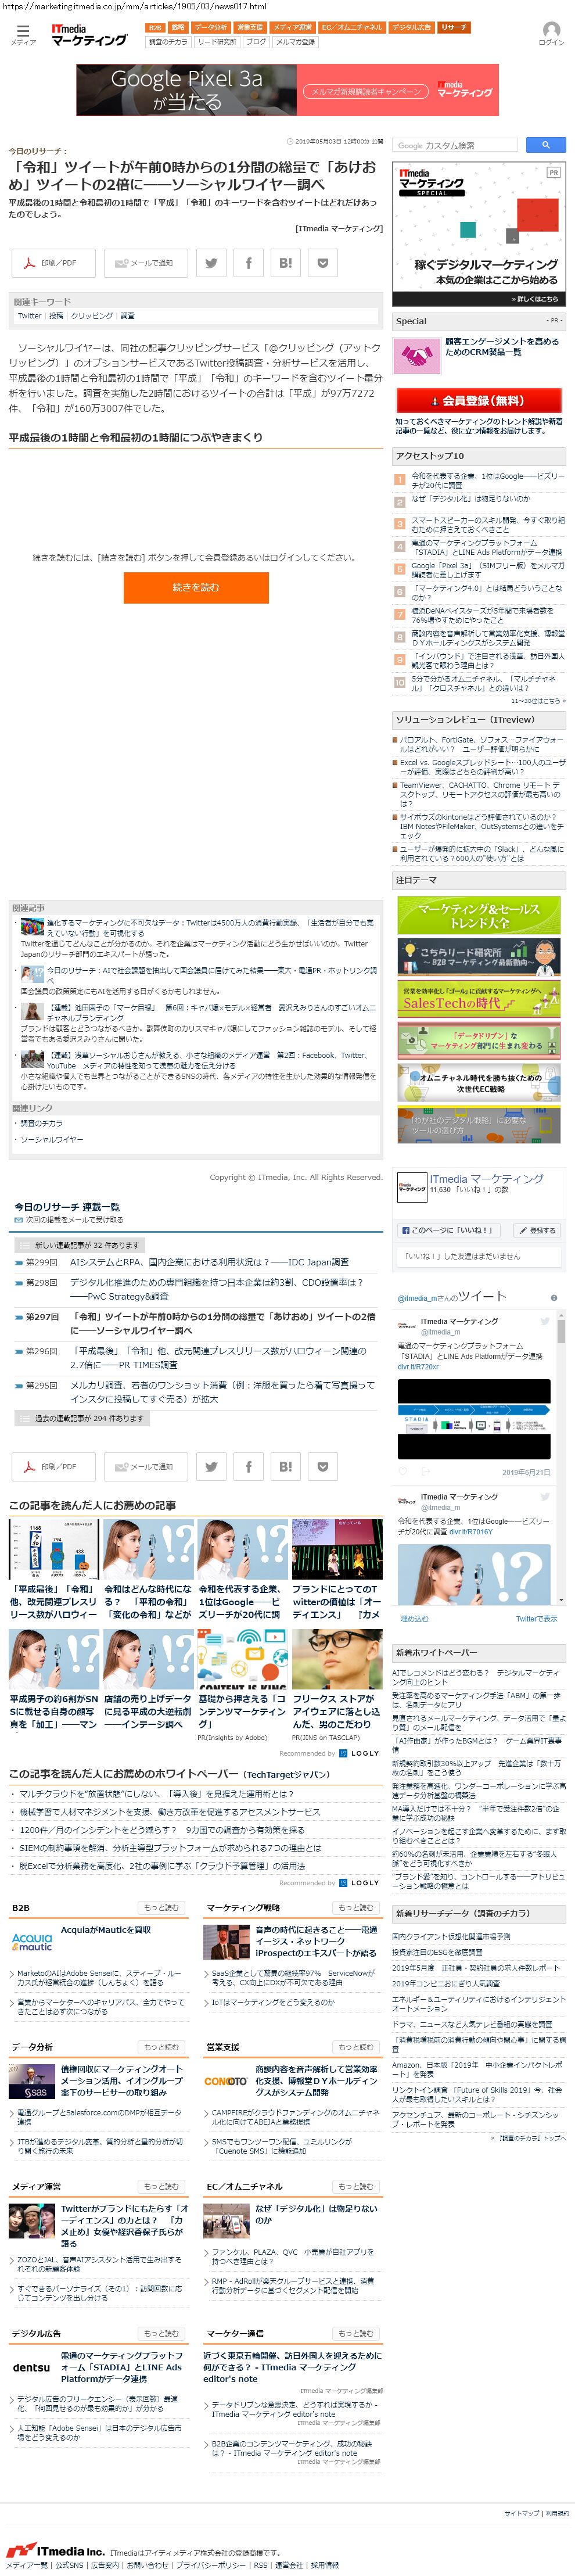Click もっと読む in データ分析 section
The image size is (575, 2576).
(x=161, y=2047)
